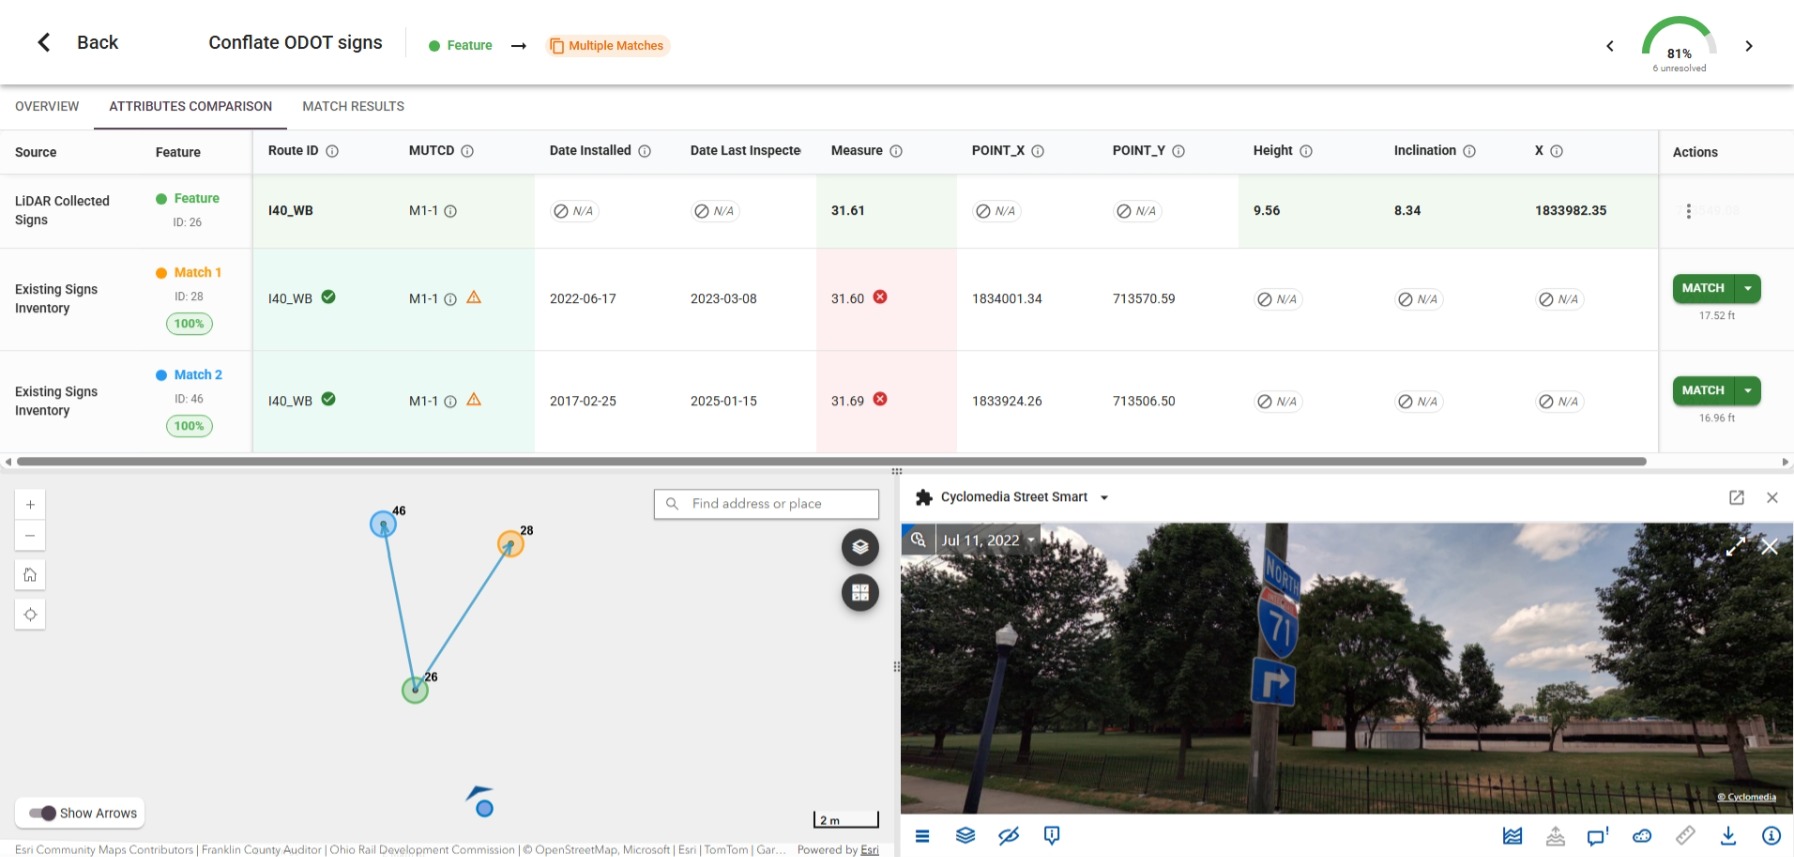1794x857 pixels.
Task: Expand the panorama to fullscreen
Action: point(1736,546)
